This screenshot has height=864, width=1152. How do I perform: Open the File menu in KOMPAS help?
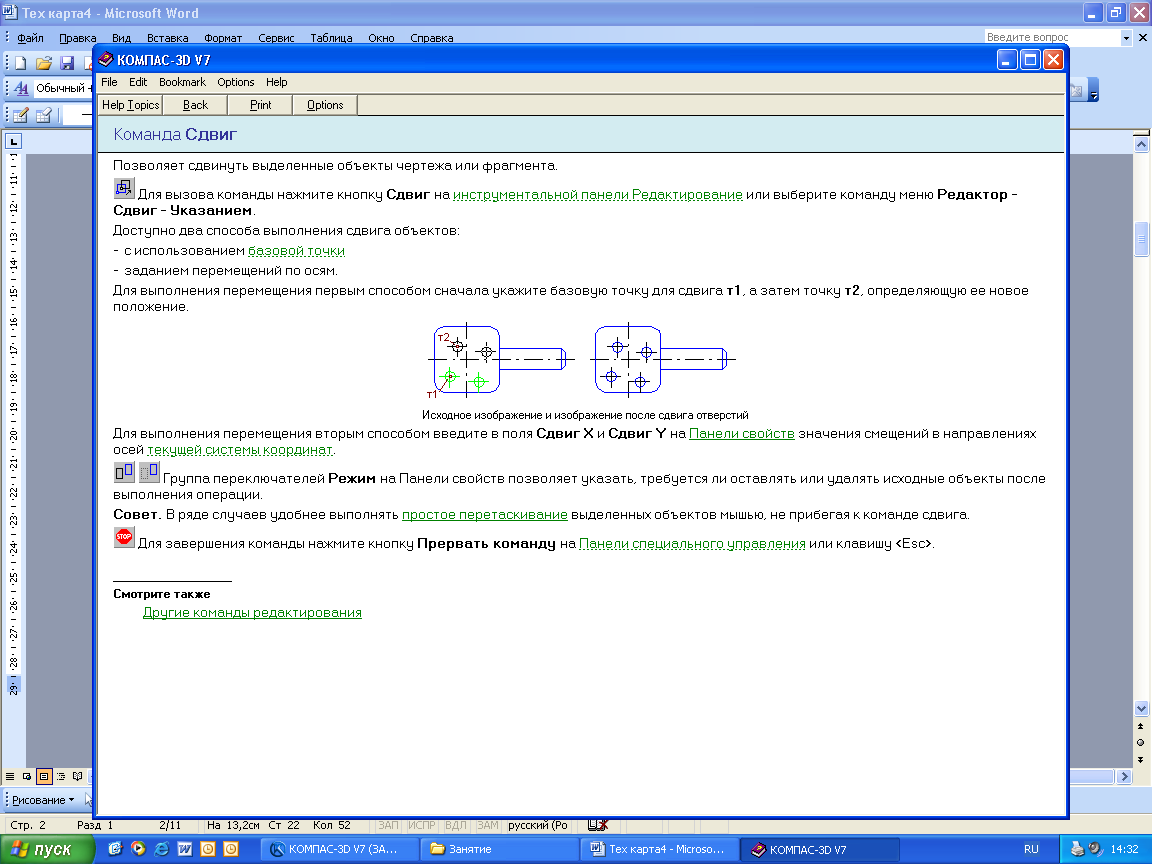click(x=109, y=82)
